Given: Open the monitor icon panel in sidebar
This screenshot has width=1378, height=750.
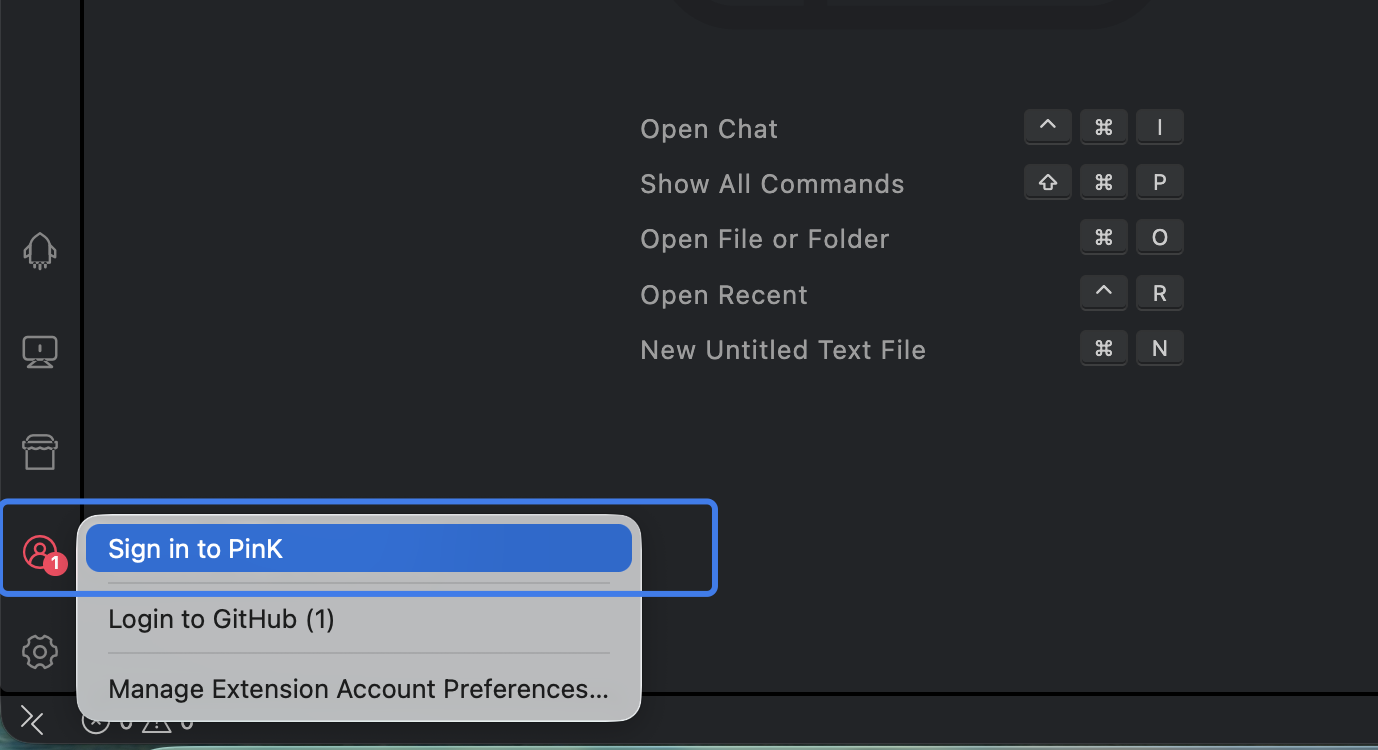Looking at the screenshot, I should (x=40, y=351).
